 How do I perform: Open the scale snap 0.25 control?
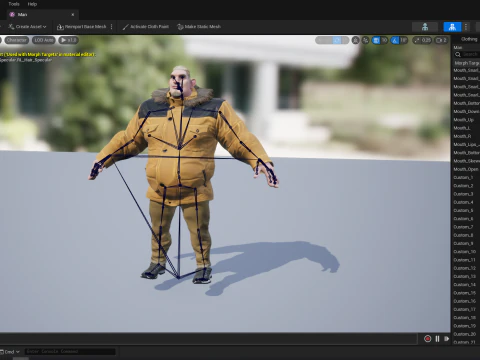[x=422, y=40]
